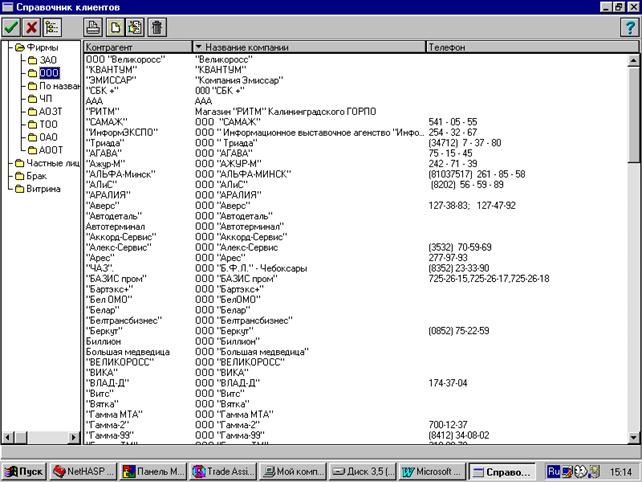
Task: Switch to Microsoft Word taskbar item
Action: tap(433, 472)
